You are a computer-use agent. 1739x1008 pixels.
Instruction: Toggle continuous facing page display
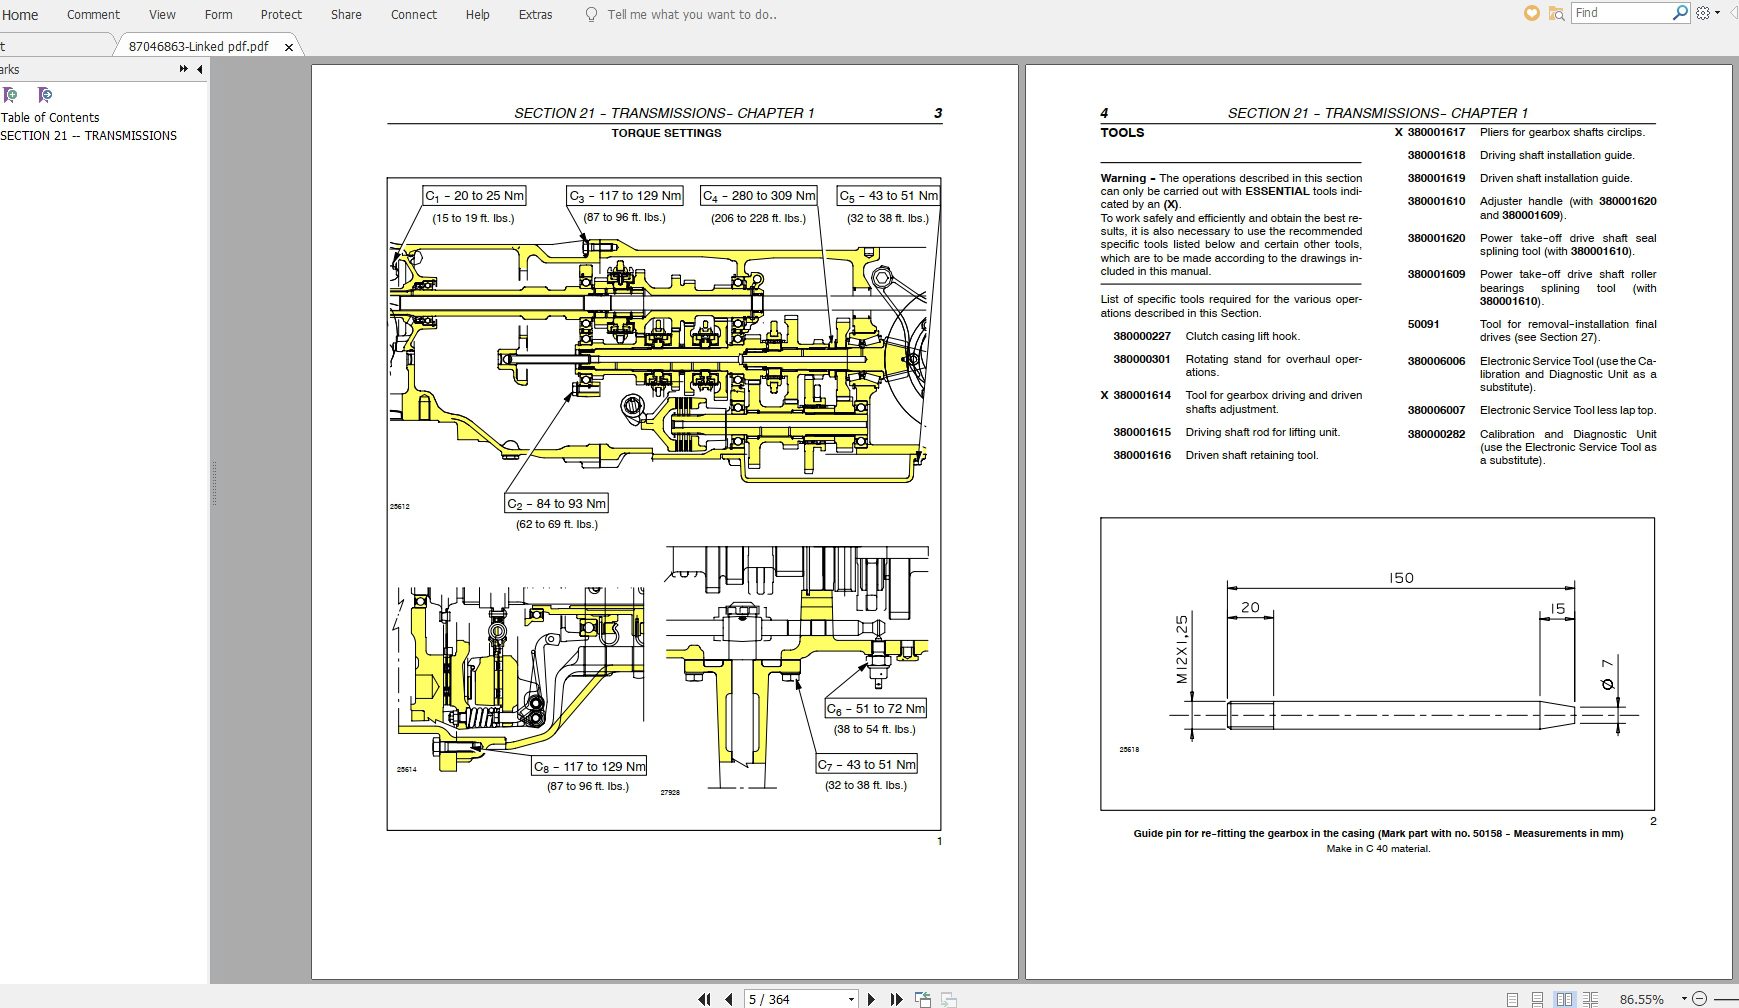1592,998
